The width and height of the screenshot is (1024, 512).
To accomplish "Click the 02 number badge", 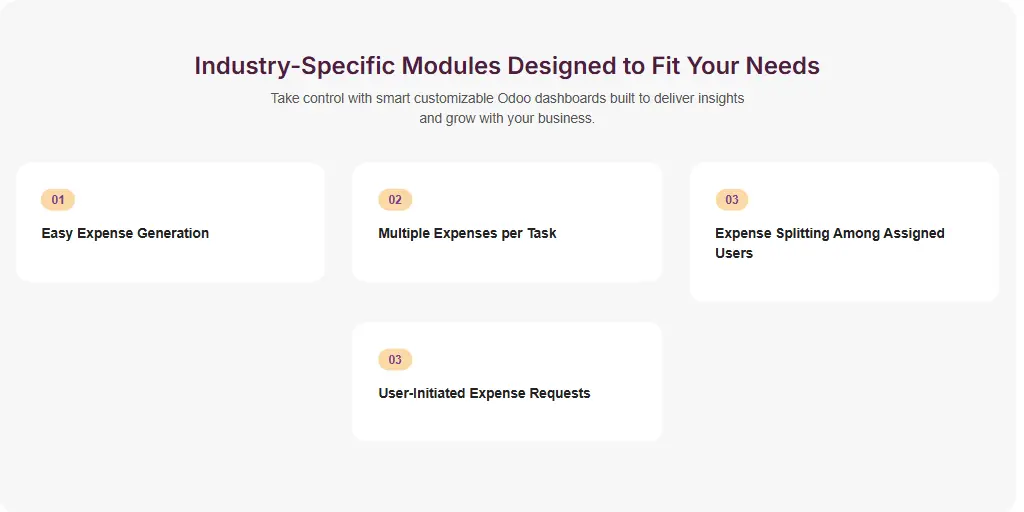I will [395, 200].
